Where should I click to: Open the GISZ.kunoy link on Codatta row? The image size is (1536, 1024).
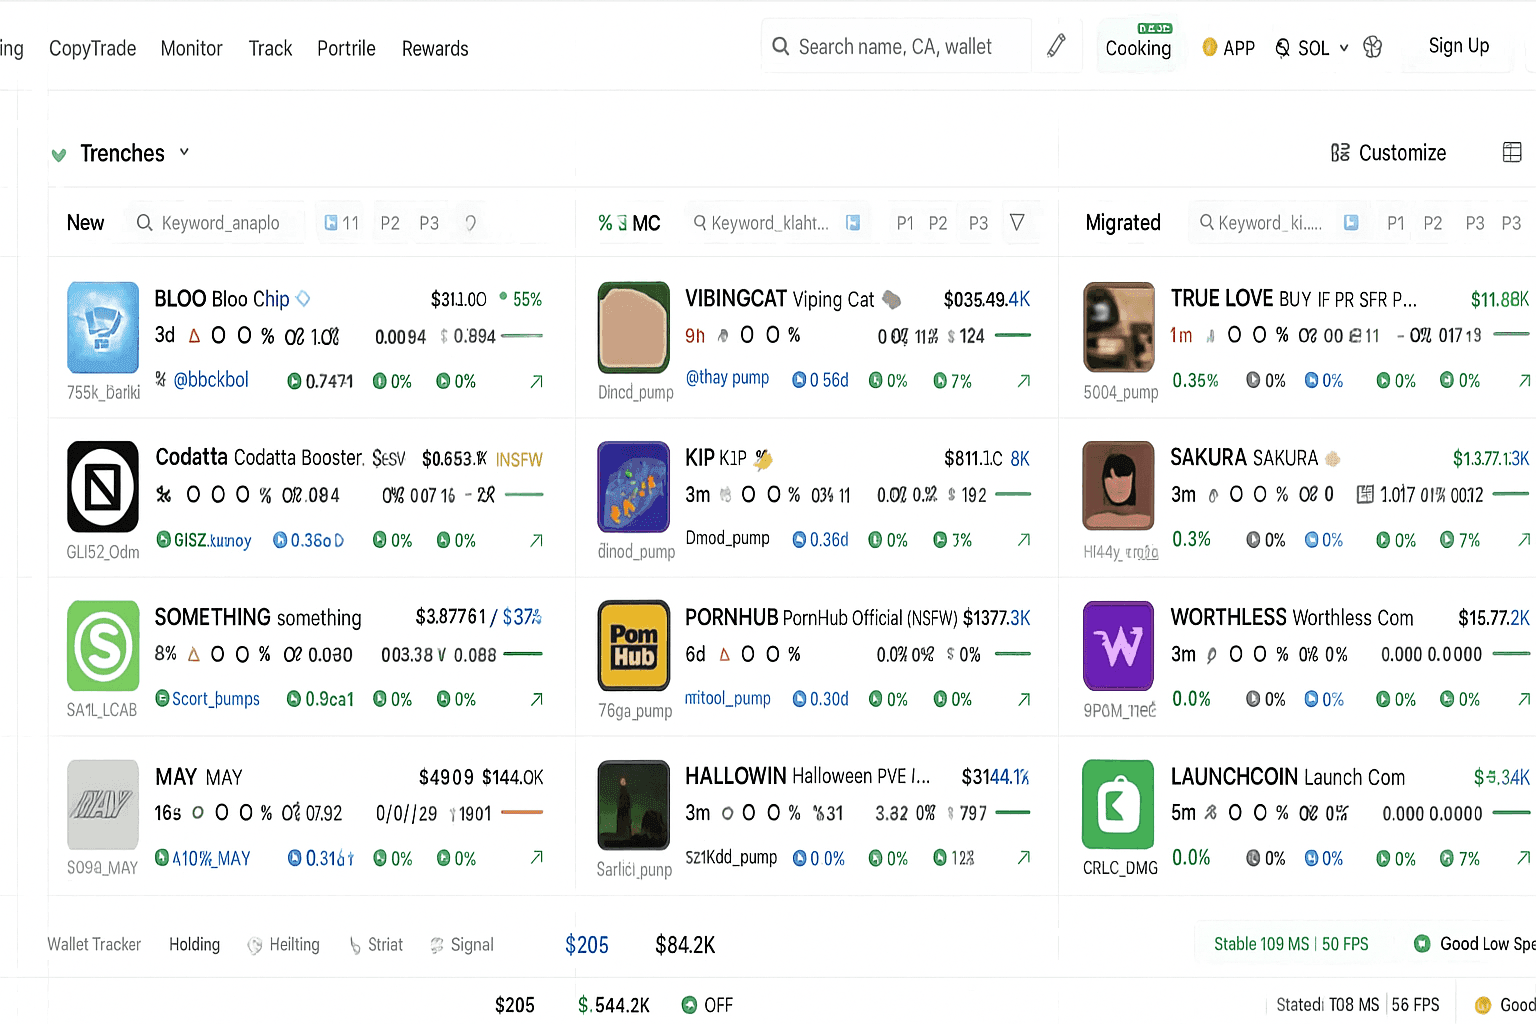[204, 540]
